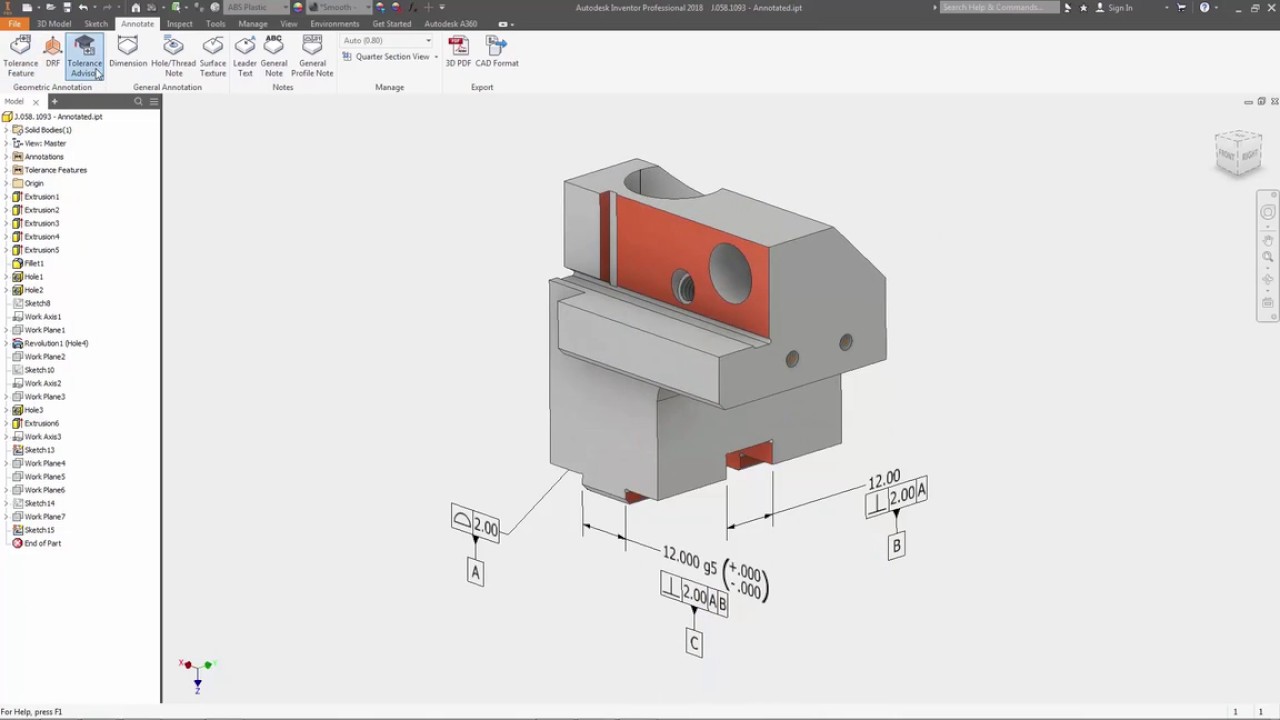Select the General Profile Note tool
The height and width of the screenshot is (720, 1280).
click(312, 56)
